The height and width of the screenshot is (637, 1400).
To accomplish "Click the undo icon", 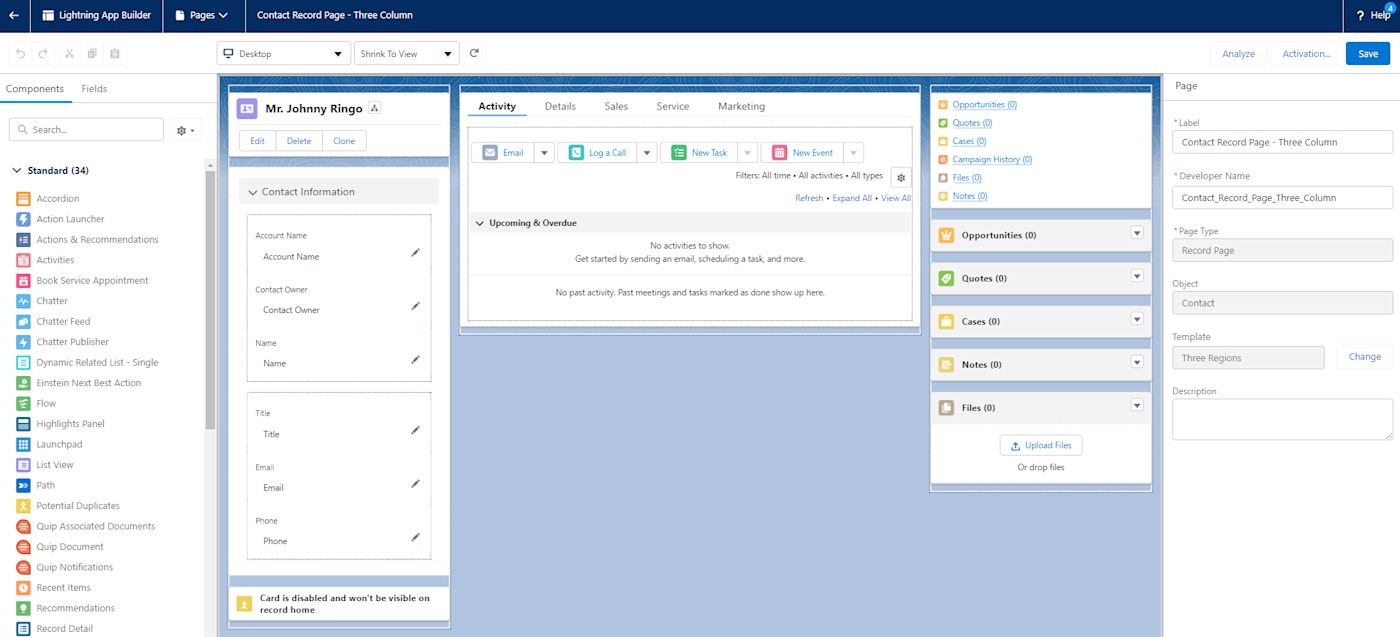I will (21, 53).
